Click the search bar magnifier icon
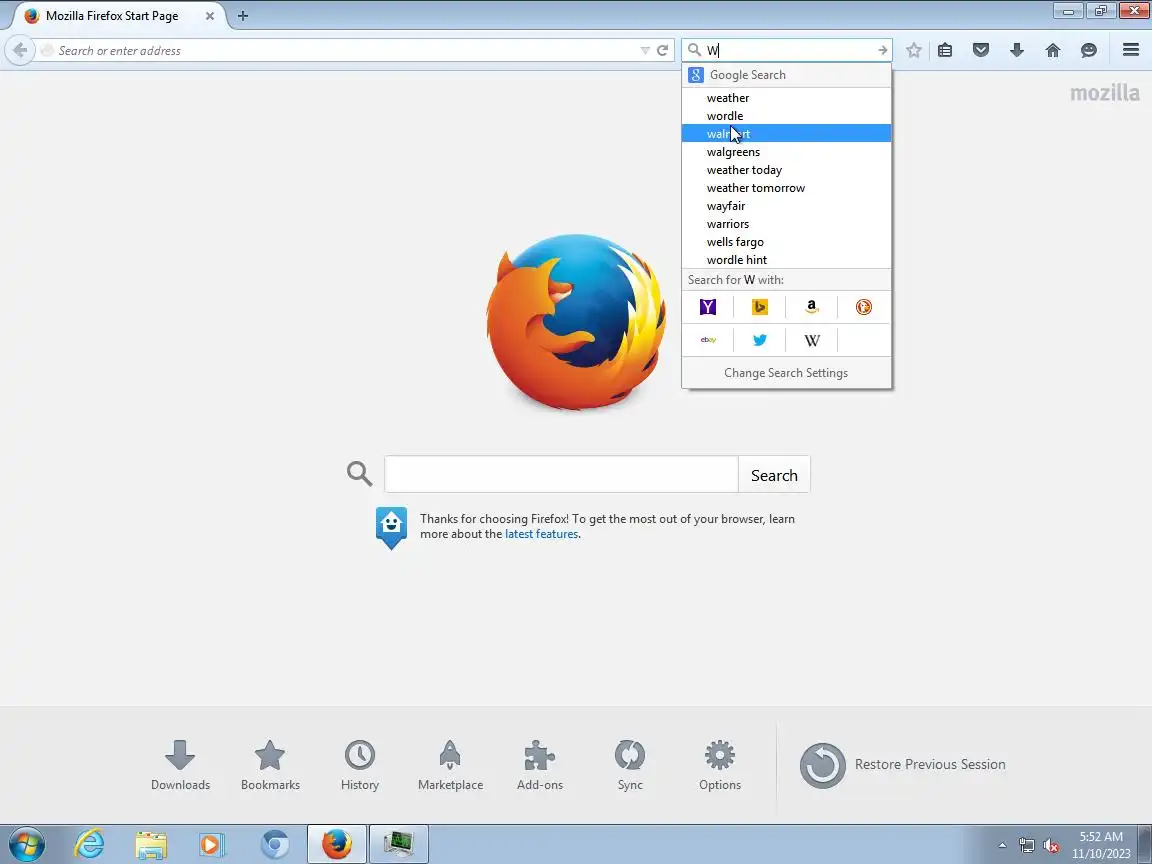 click(694, 50)
